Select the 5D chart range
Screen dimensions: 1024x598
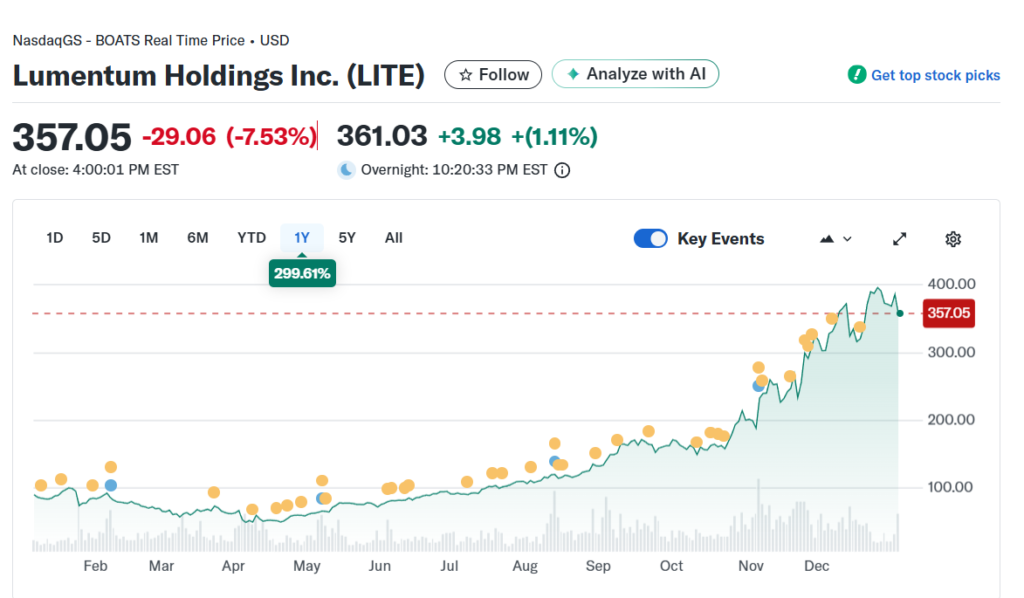[x=101, y=238]
